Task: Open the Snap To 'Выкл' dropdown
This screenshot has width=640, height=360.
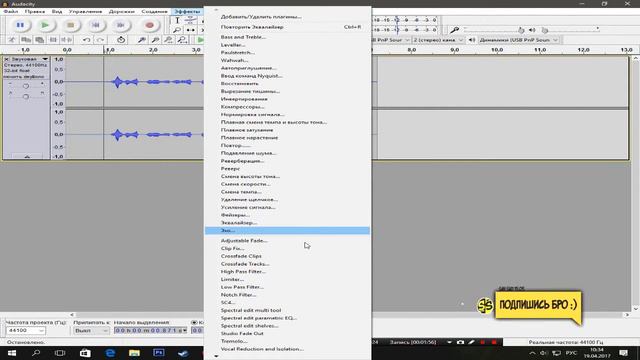Action: pyautogui.click(x=91, y=330)
